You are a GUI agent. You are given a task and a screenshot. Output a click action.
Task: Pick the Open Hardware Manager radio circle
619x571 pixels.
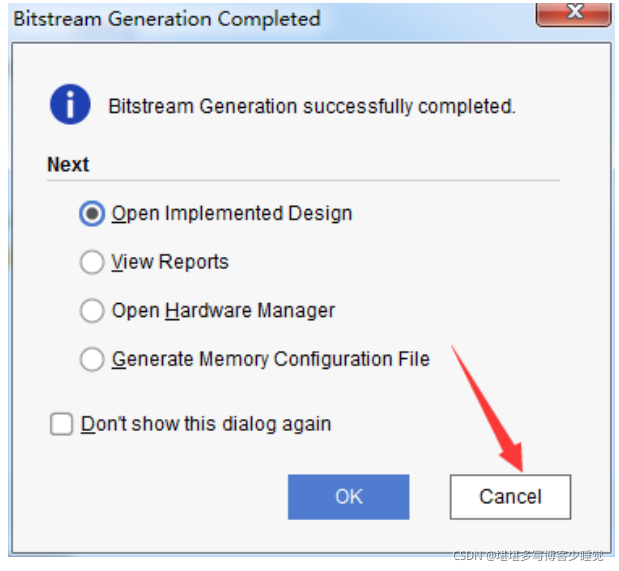tap(92, 311)
